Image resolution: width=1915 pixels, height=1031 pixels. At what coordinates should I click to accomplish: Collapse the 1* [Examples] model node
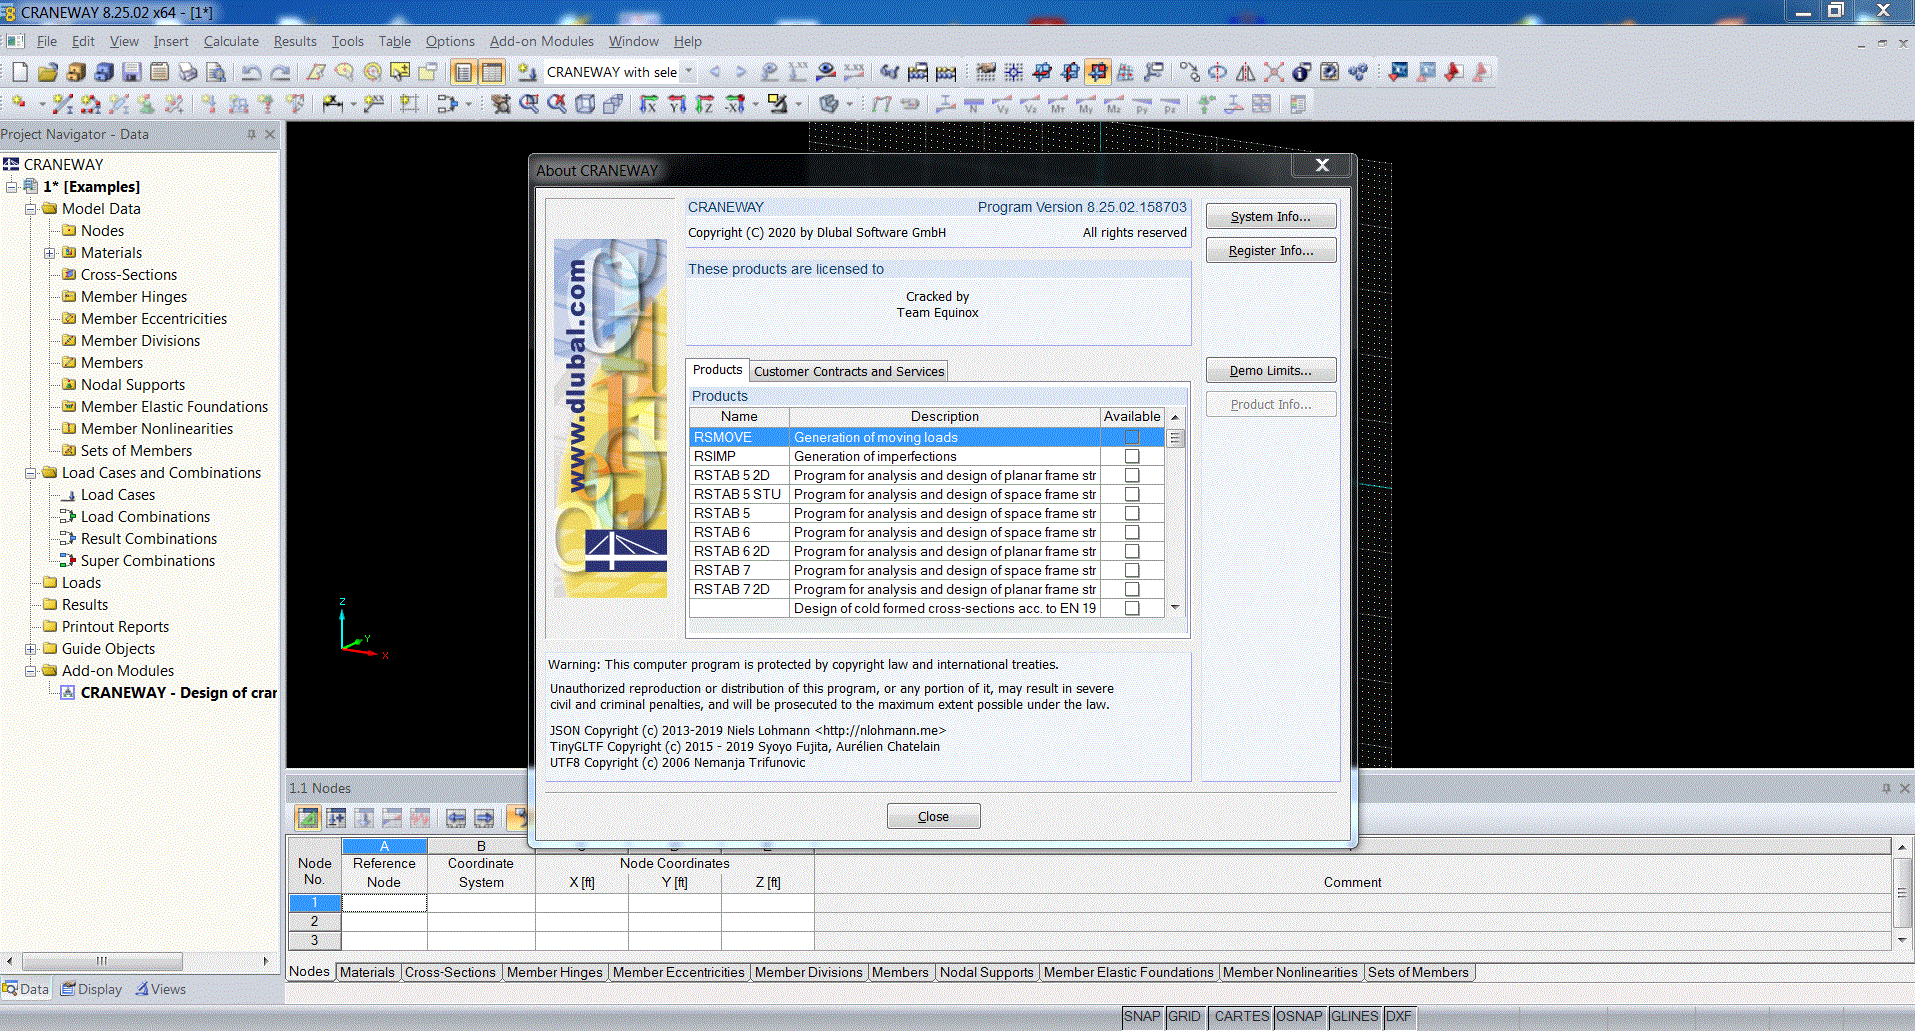[x=12, y=187]
